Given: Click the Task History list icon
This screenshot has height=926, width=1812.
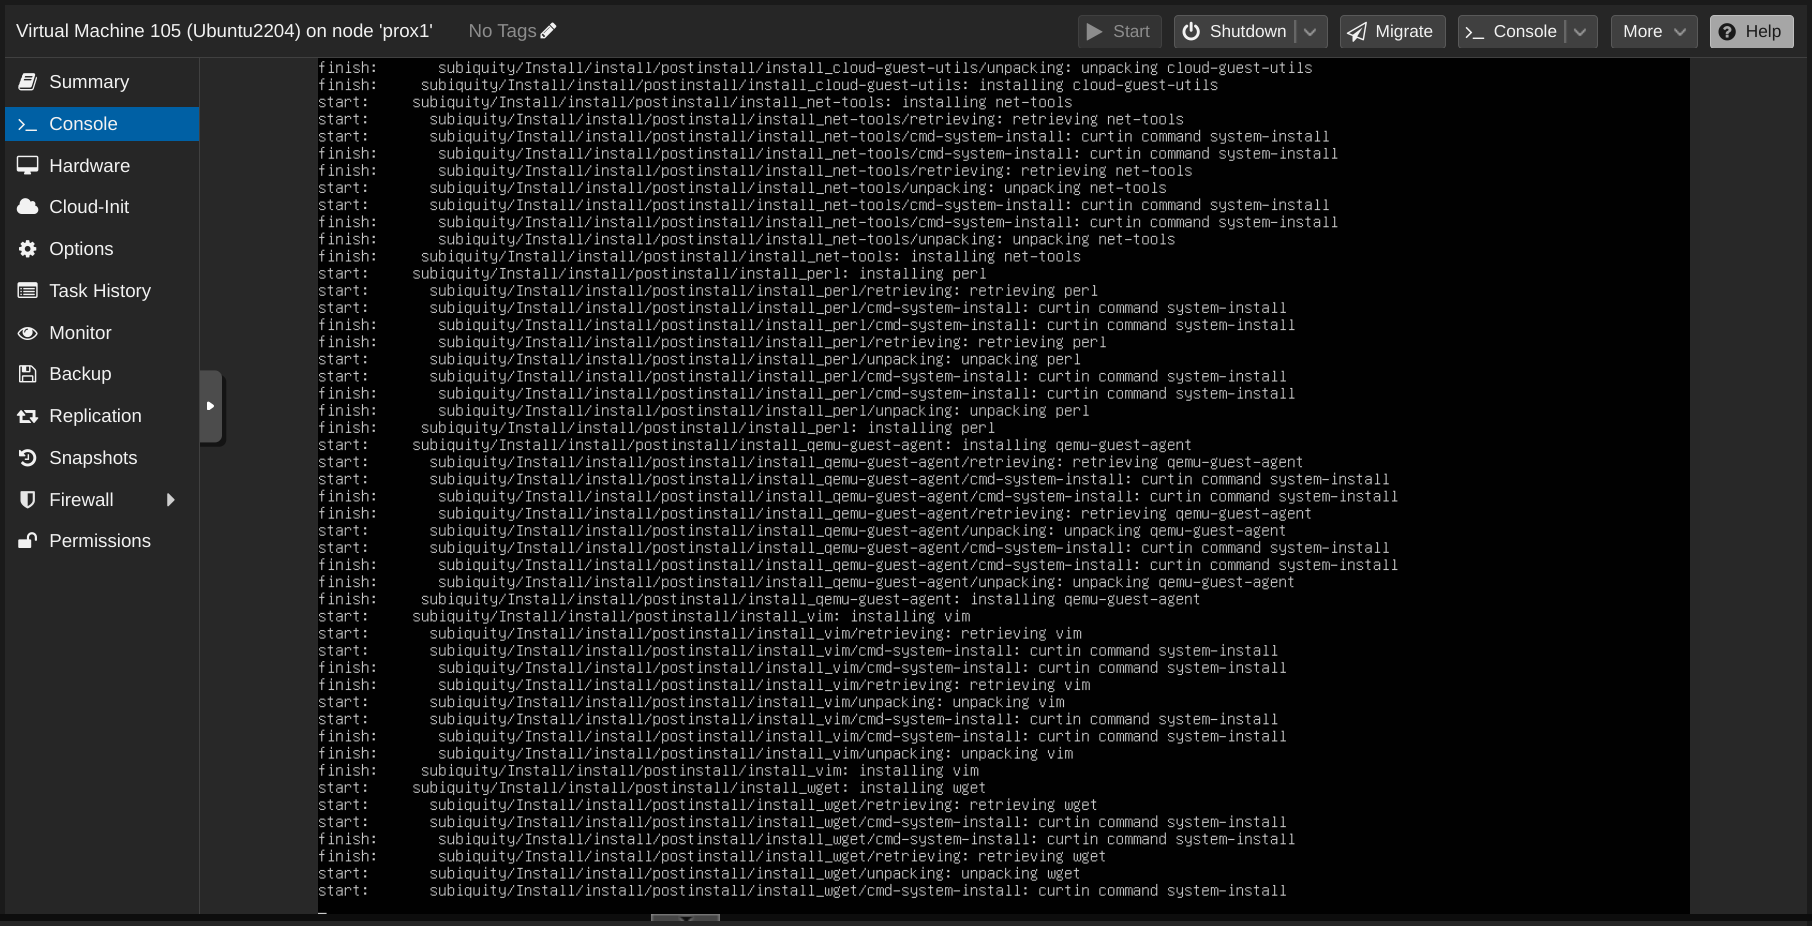Looking at the screenshot, I should (x=28, y=291).
